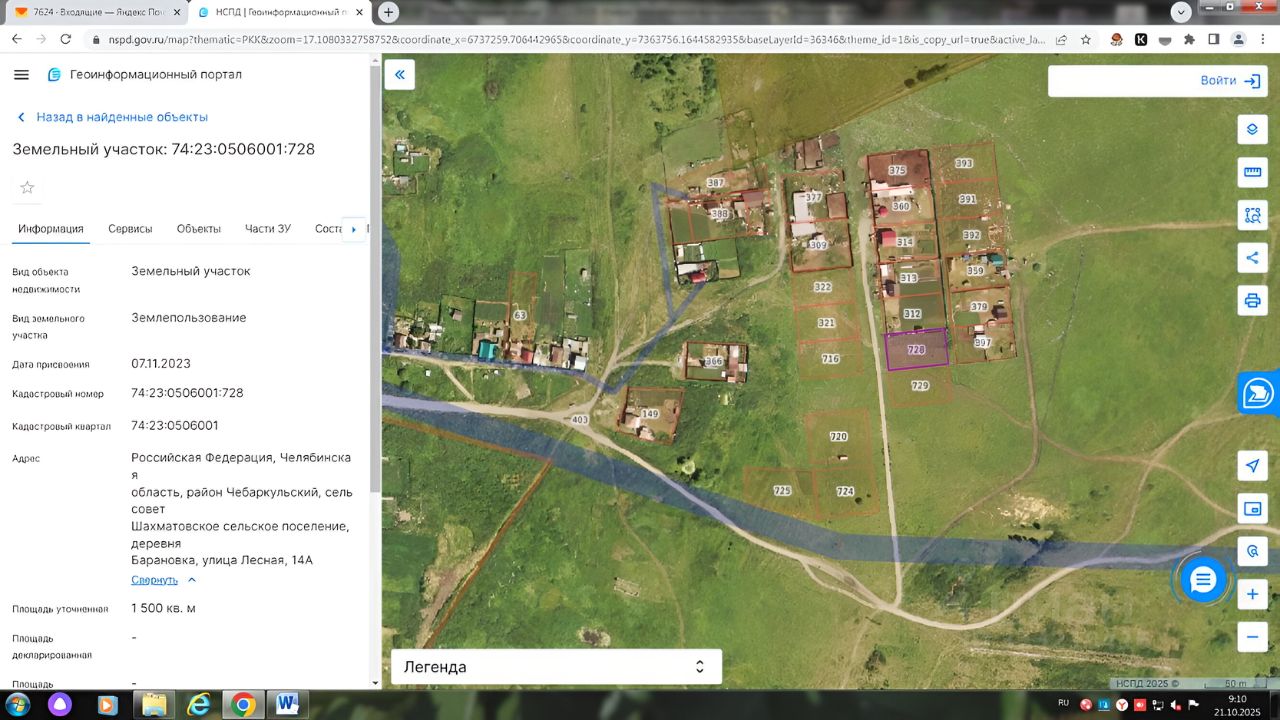The height and width of the screenshot is (720, 1280).
Task: Click the area value 1 500 кв. м
Action: coord(164,608)
